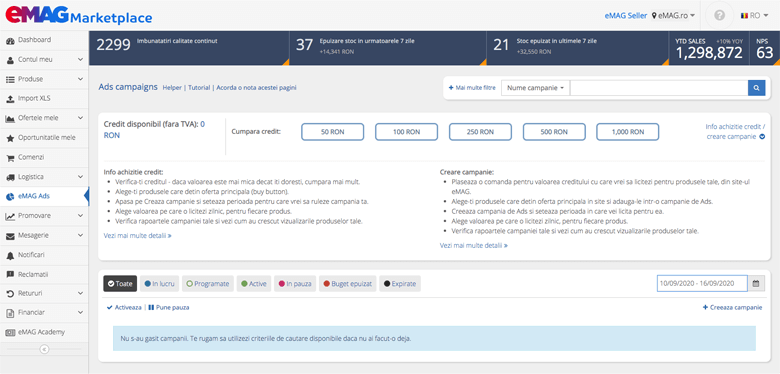Screen dimensions: 780x374
Task: Filter campaigns by In pauza status
Action: click(295, 283)
